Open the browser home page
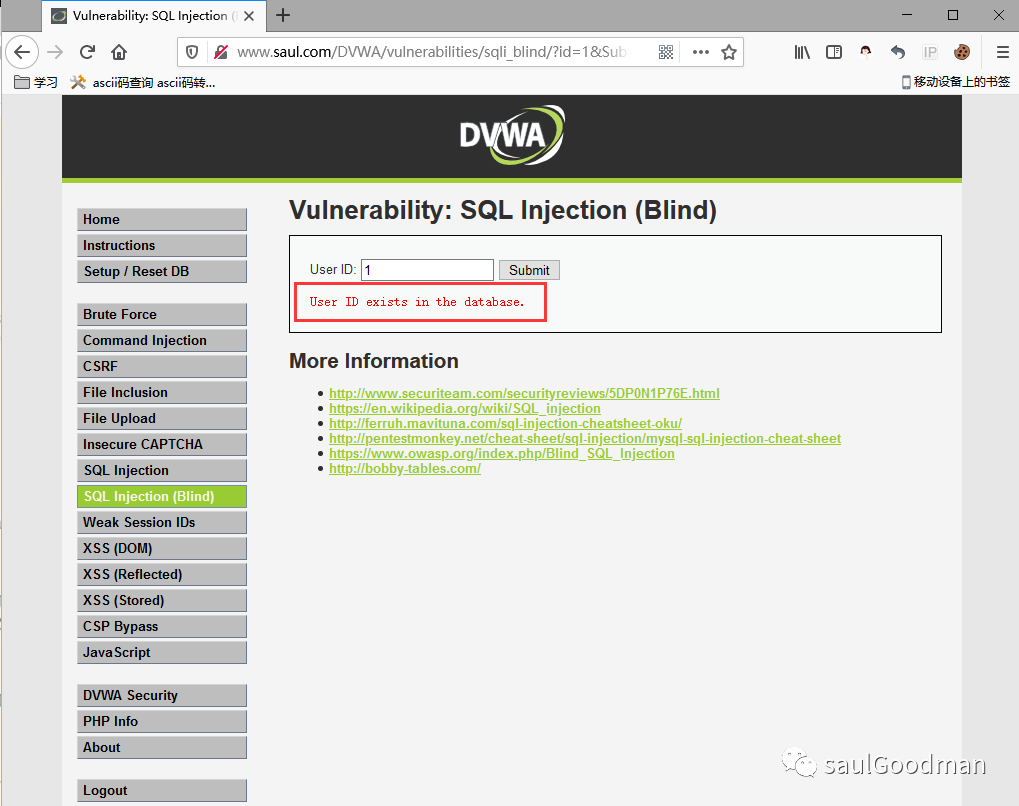Image resolution: width=1019 pixels, height=806 pixels. pyautogui.click(x=119, y=52)
